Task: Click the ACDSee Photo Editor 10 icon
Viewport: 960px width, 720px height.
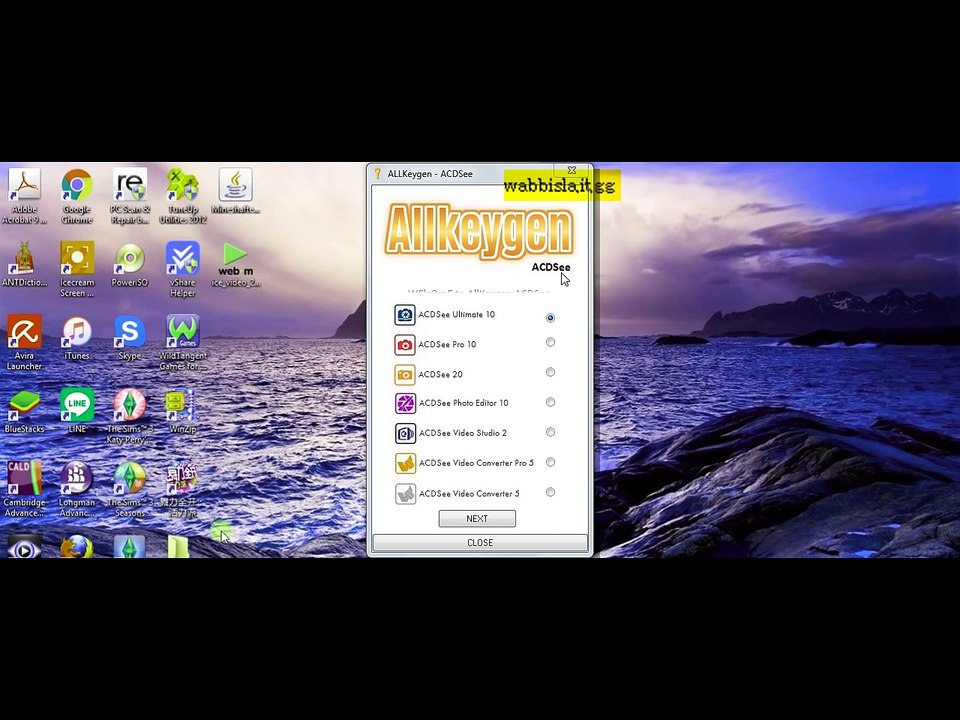Action: coord(405,403)
